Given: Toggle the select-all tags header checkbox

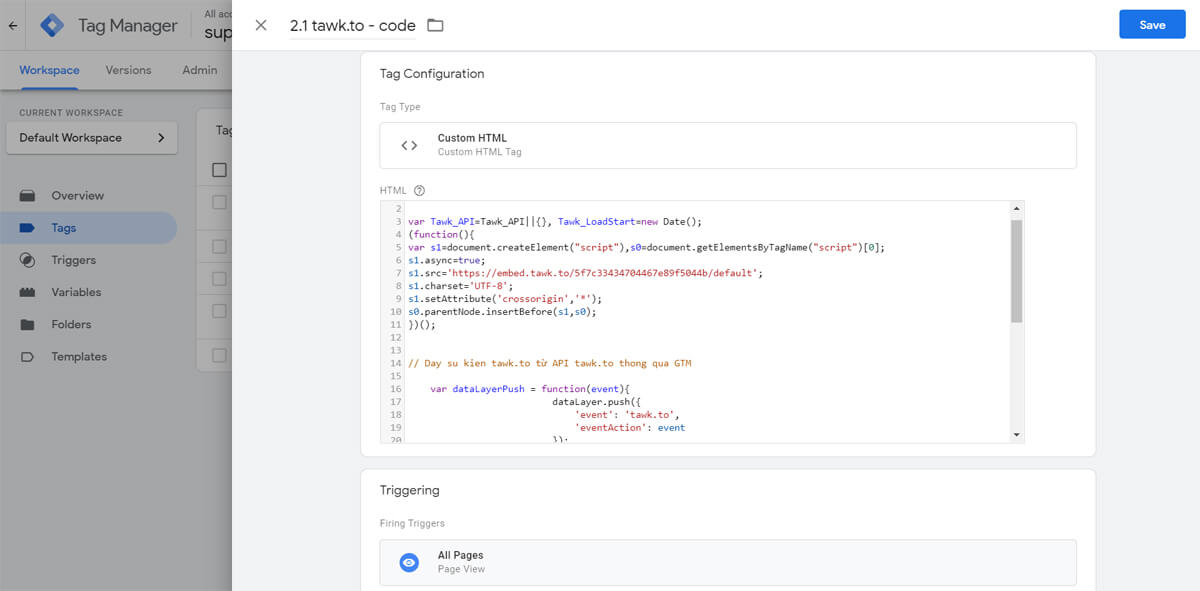Looking at the screenshot, I should (220, 170).
